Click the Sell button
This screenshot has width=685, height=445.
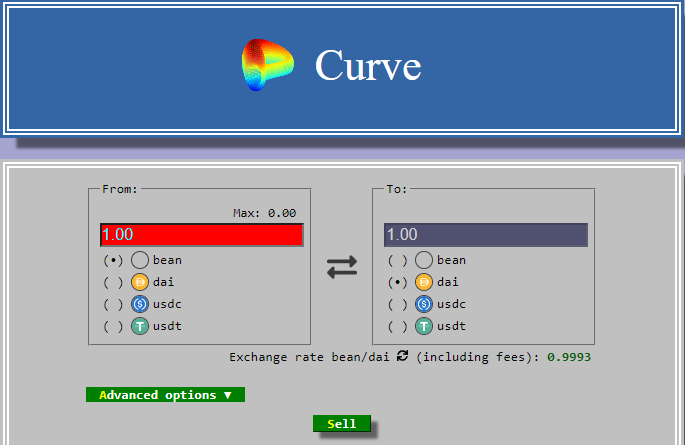[x=342, y=424]
